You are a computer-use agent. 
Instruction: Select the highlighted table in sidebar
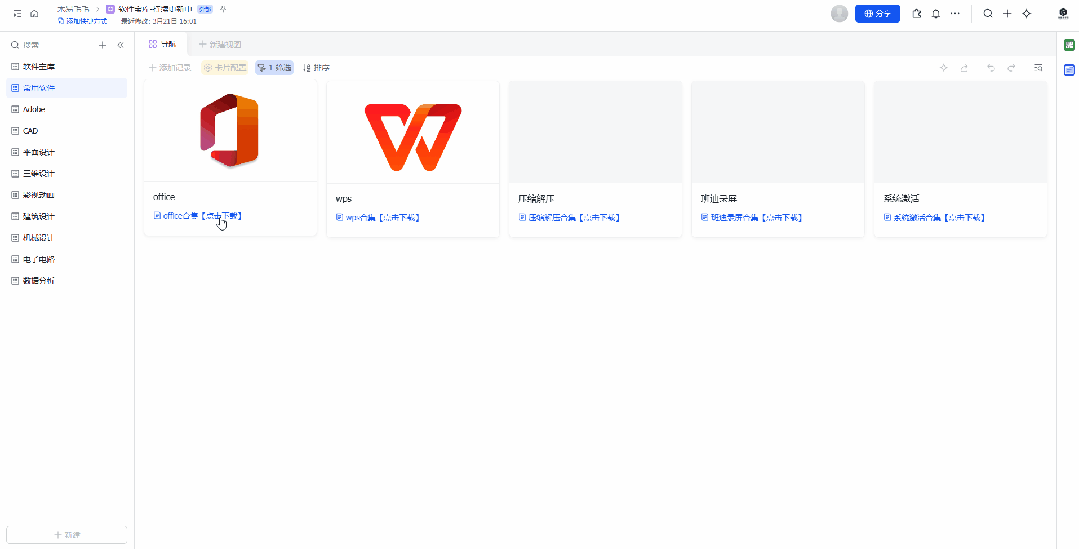(x=67, y=88)
